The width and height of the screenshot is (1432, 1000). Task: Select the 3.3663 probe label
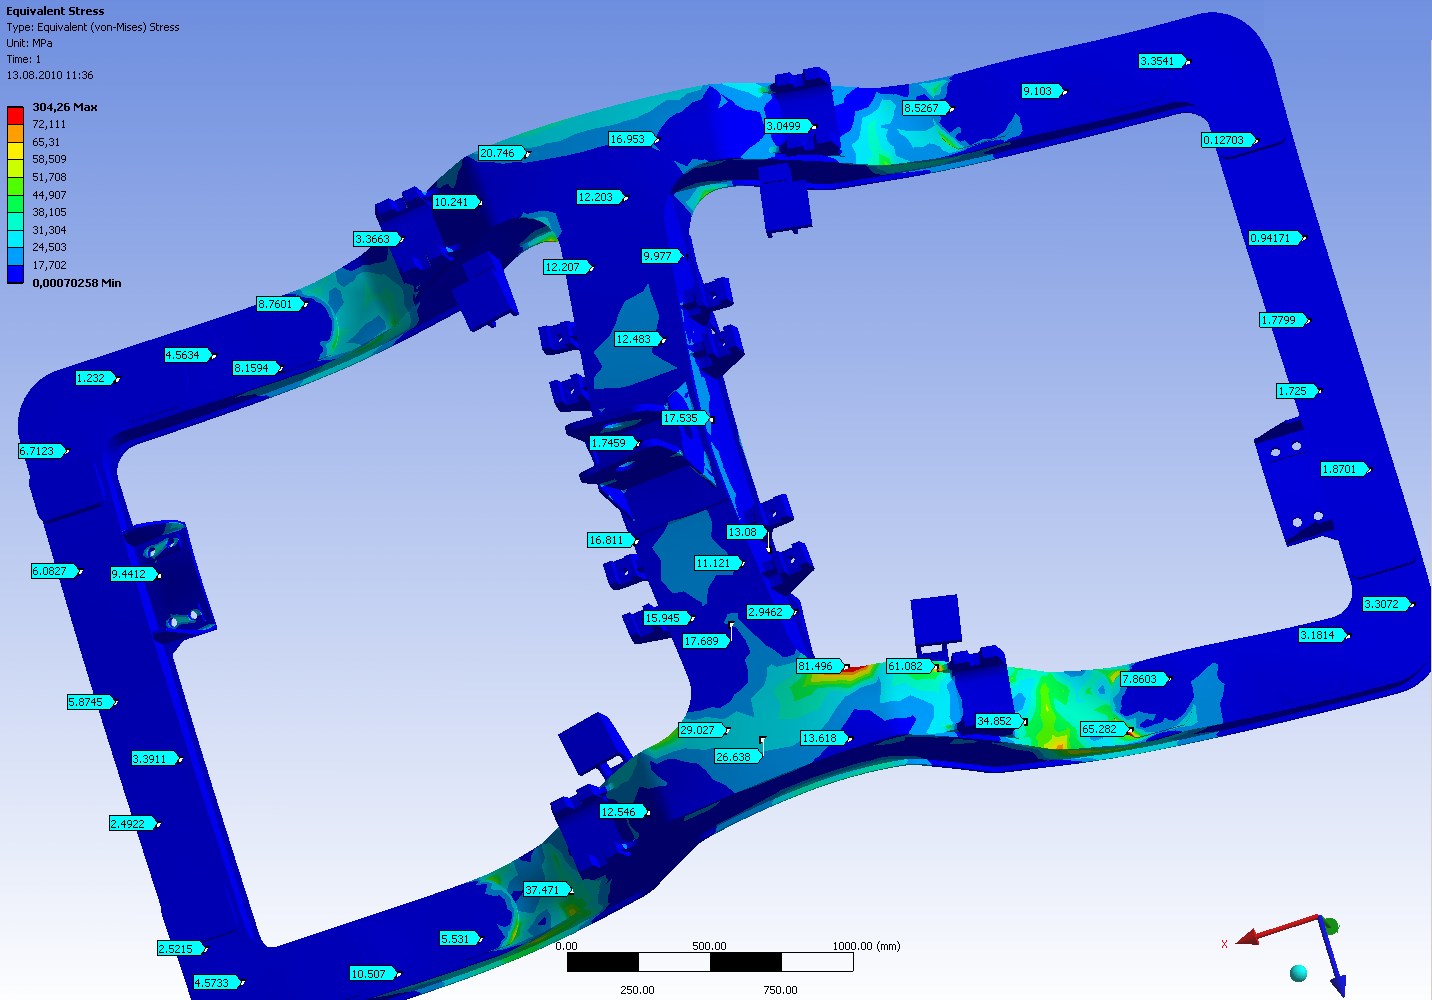[377, 239]
